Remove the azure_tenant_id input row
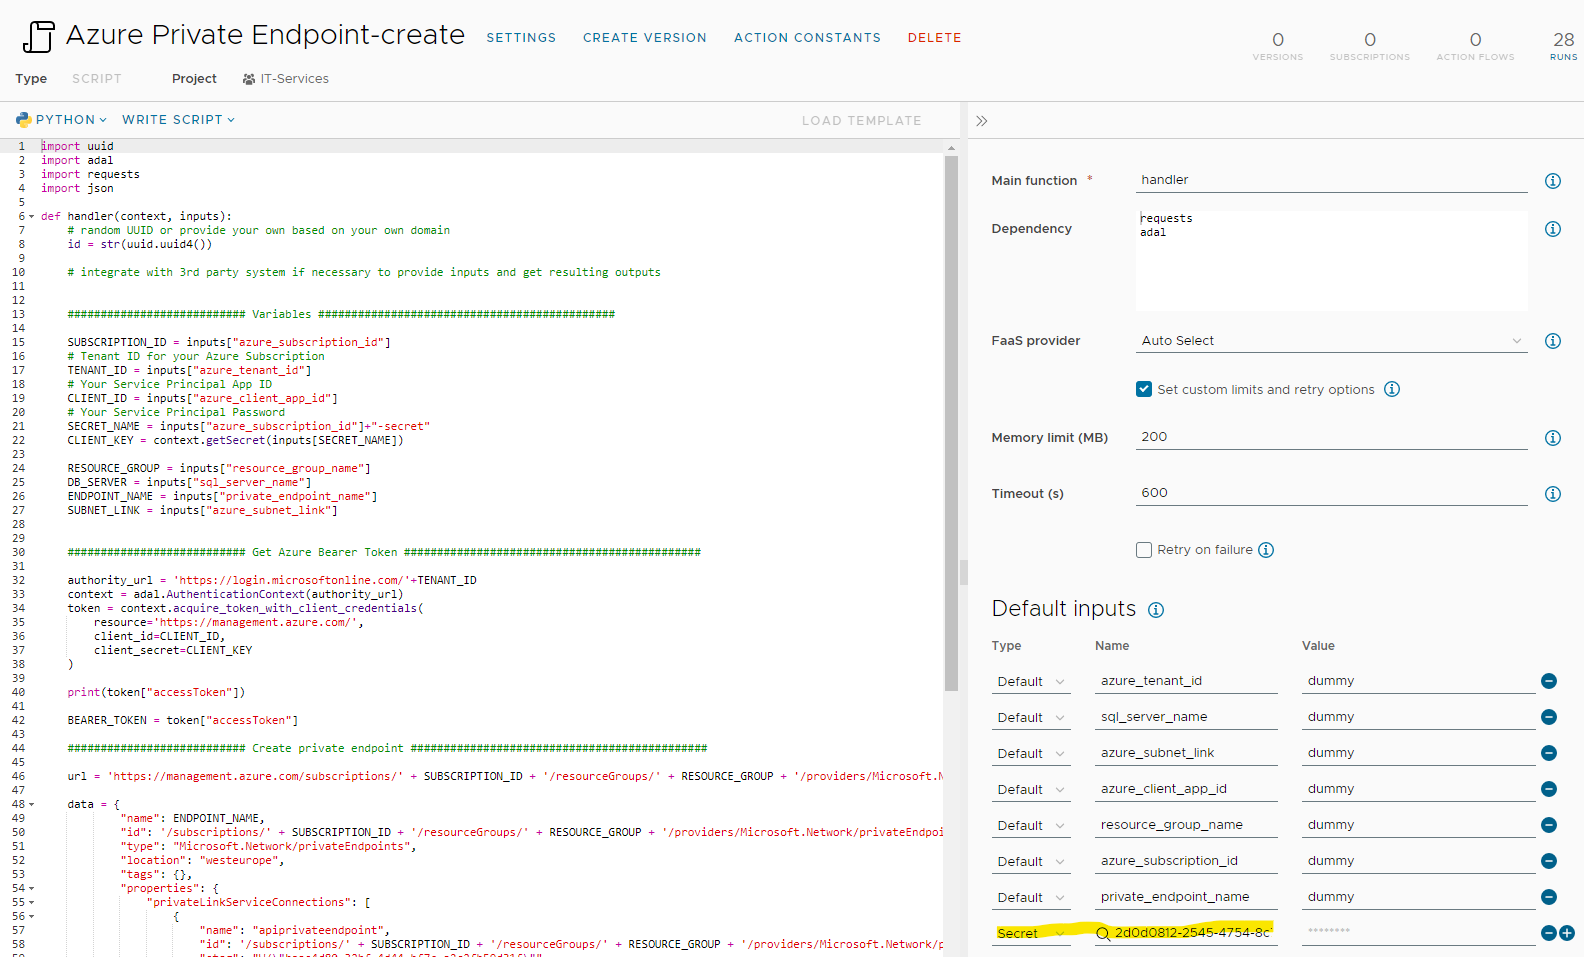The image size is (1584, 957). tap(1548, 681)
